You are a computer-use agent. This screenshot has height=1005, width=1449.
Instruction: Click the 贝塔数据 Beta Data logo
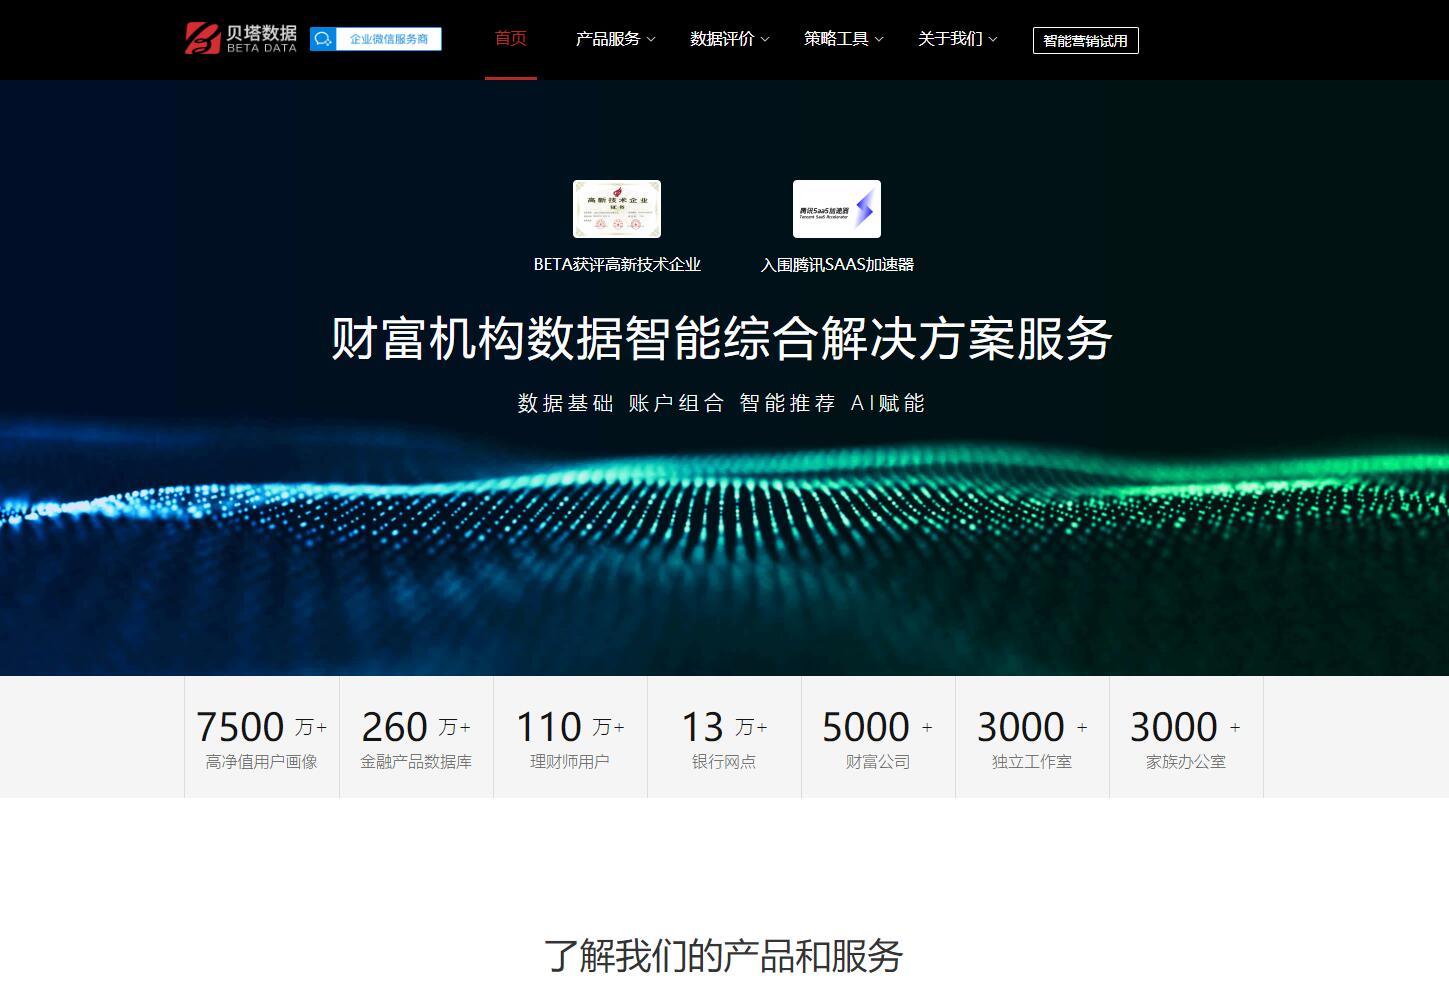241,39
